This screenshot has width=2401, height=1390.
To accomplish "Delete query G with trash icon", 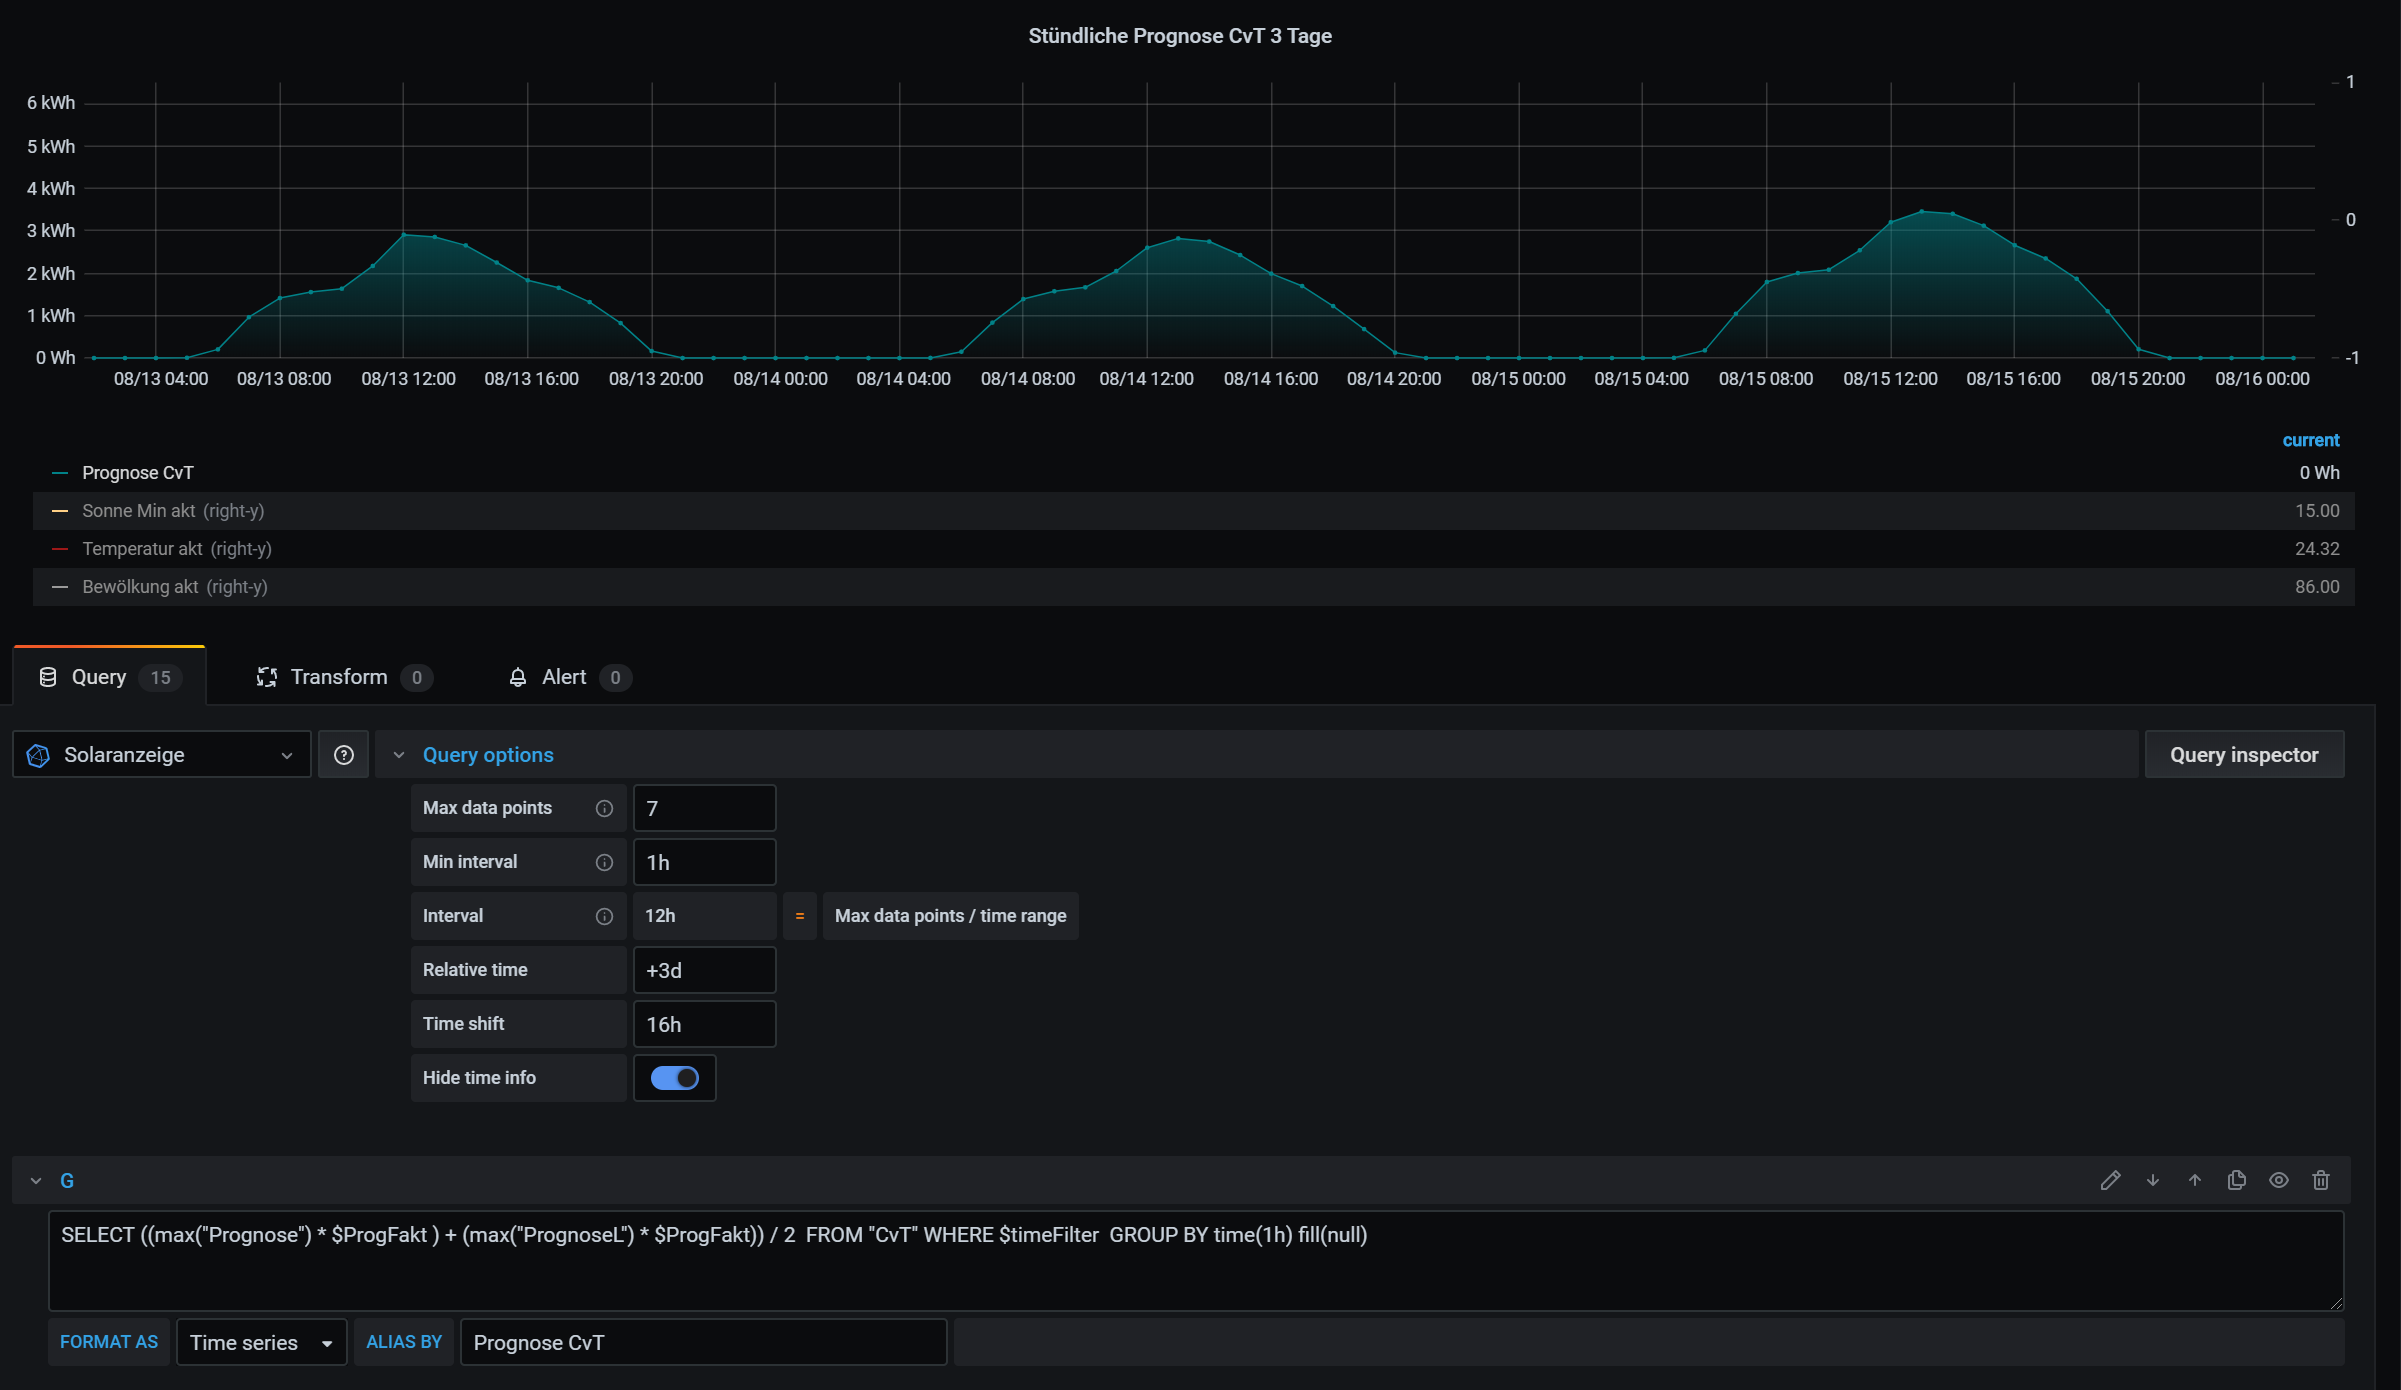I will (x=2321, y=1181).
